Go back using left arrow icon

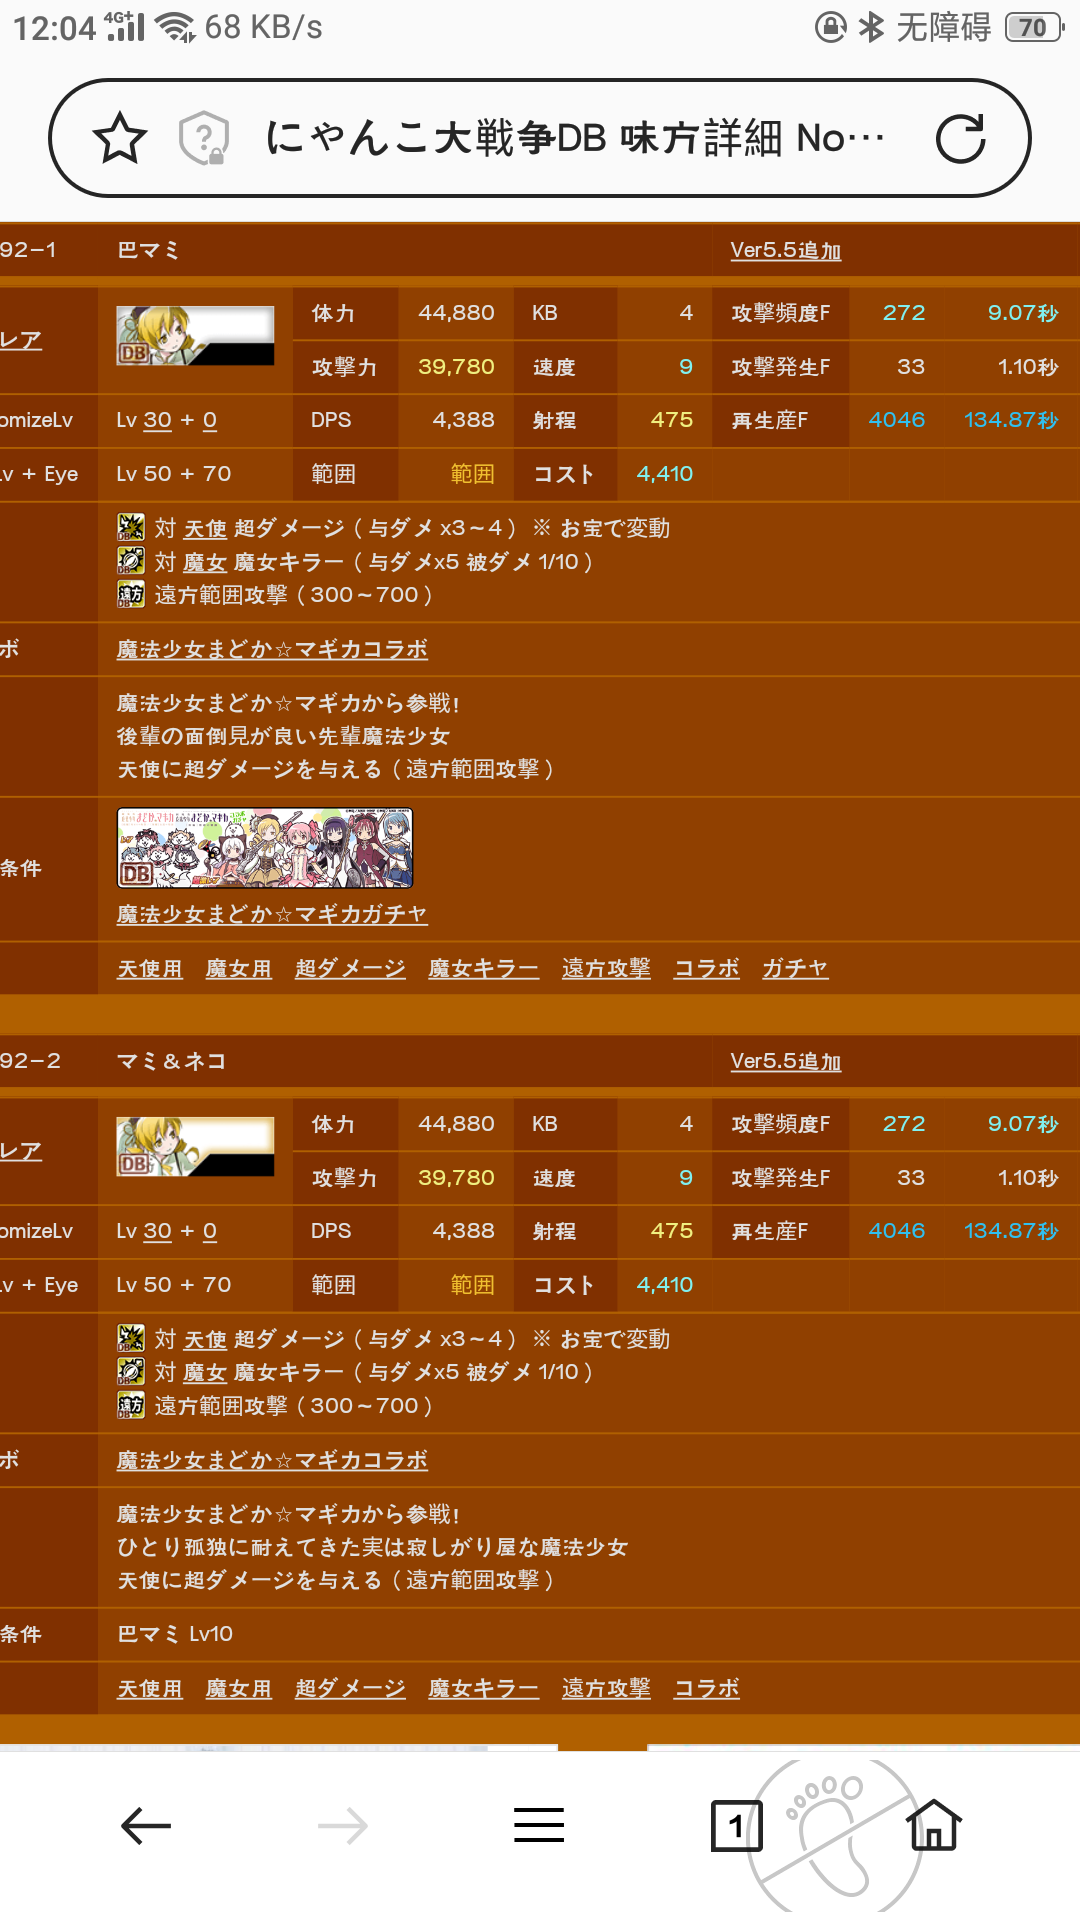click(x=146, y=1826)
